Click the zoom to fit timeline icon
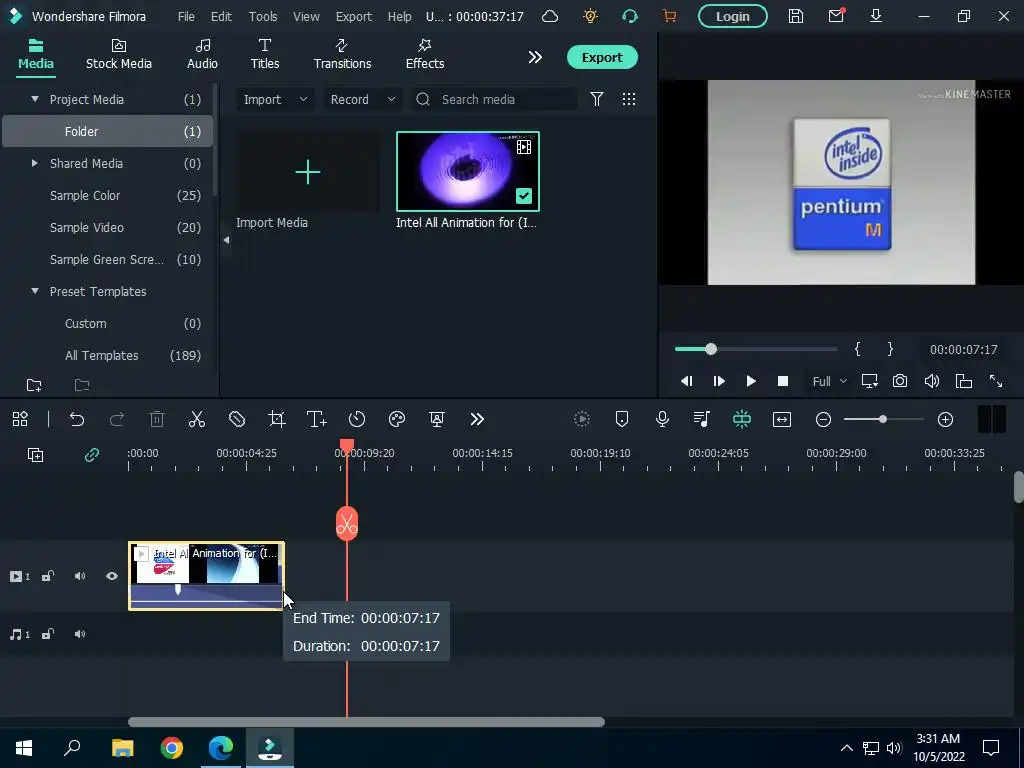The width and height of the screenshot is (1024, 768). tap(782, 419)
